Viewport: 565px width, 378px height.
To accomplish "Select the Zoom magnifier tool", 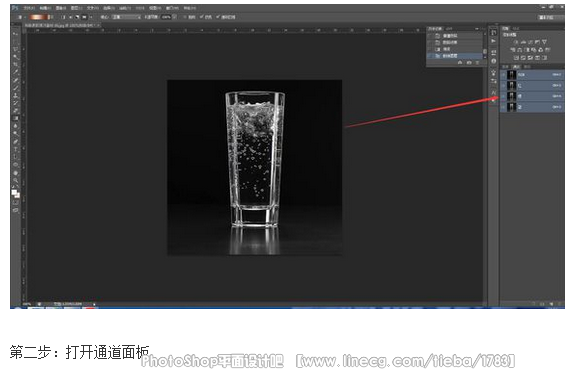I will 15,180.
